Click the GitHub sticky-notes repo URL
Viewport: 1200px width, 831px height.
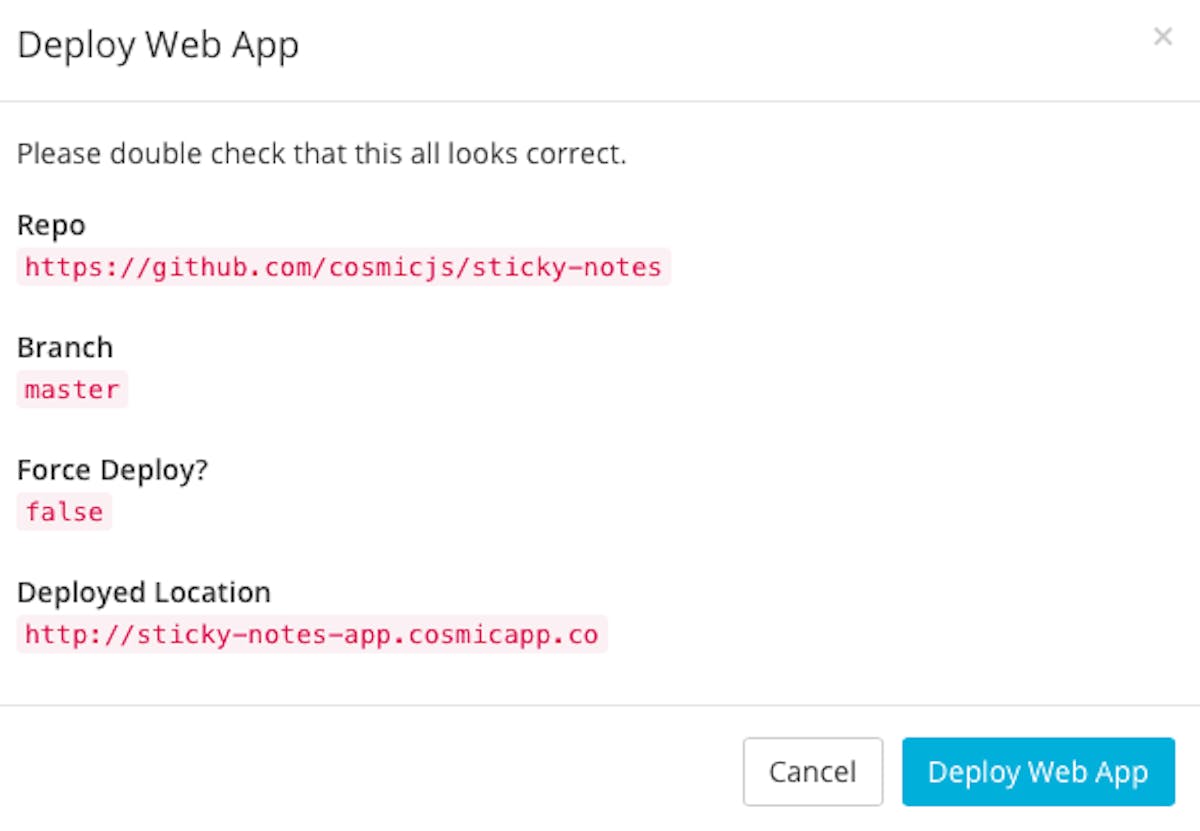(343, 267)
